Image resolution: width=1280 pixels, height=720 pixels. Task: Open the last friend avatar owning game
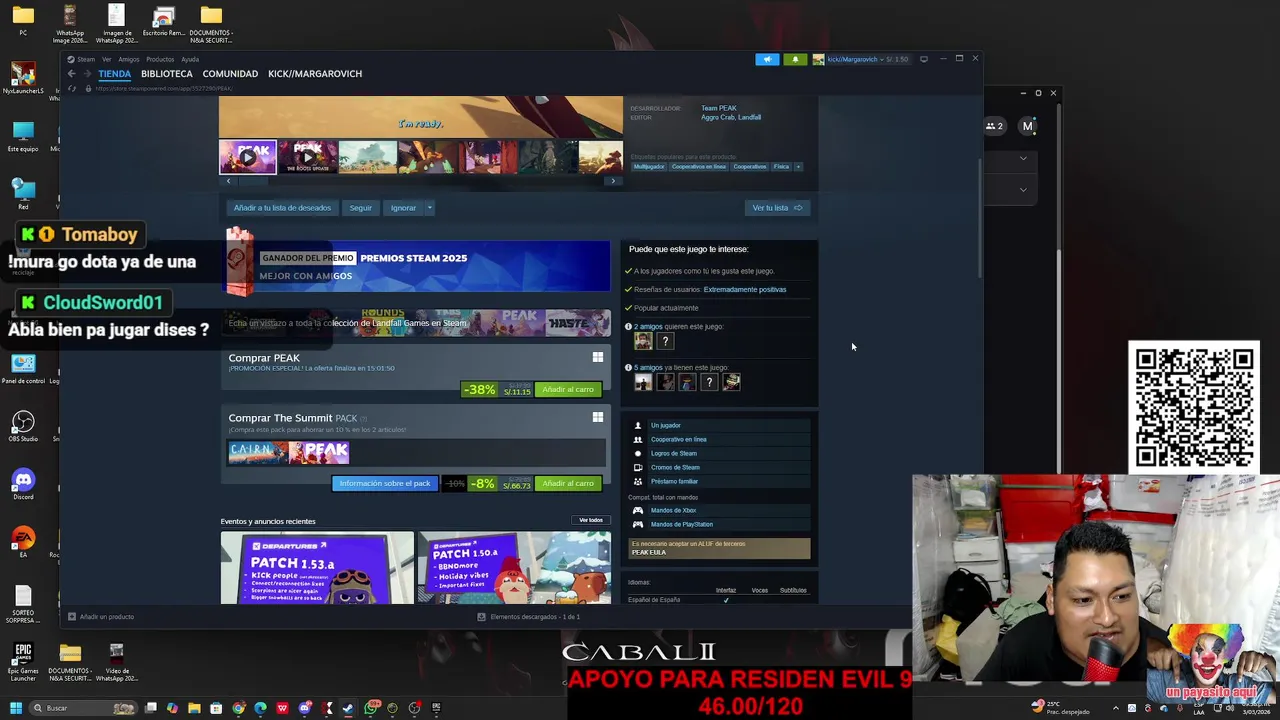click(732, 382)
